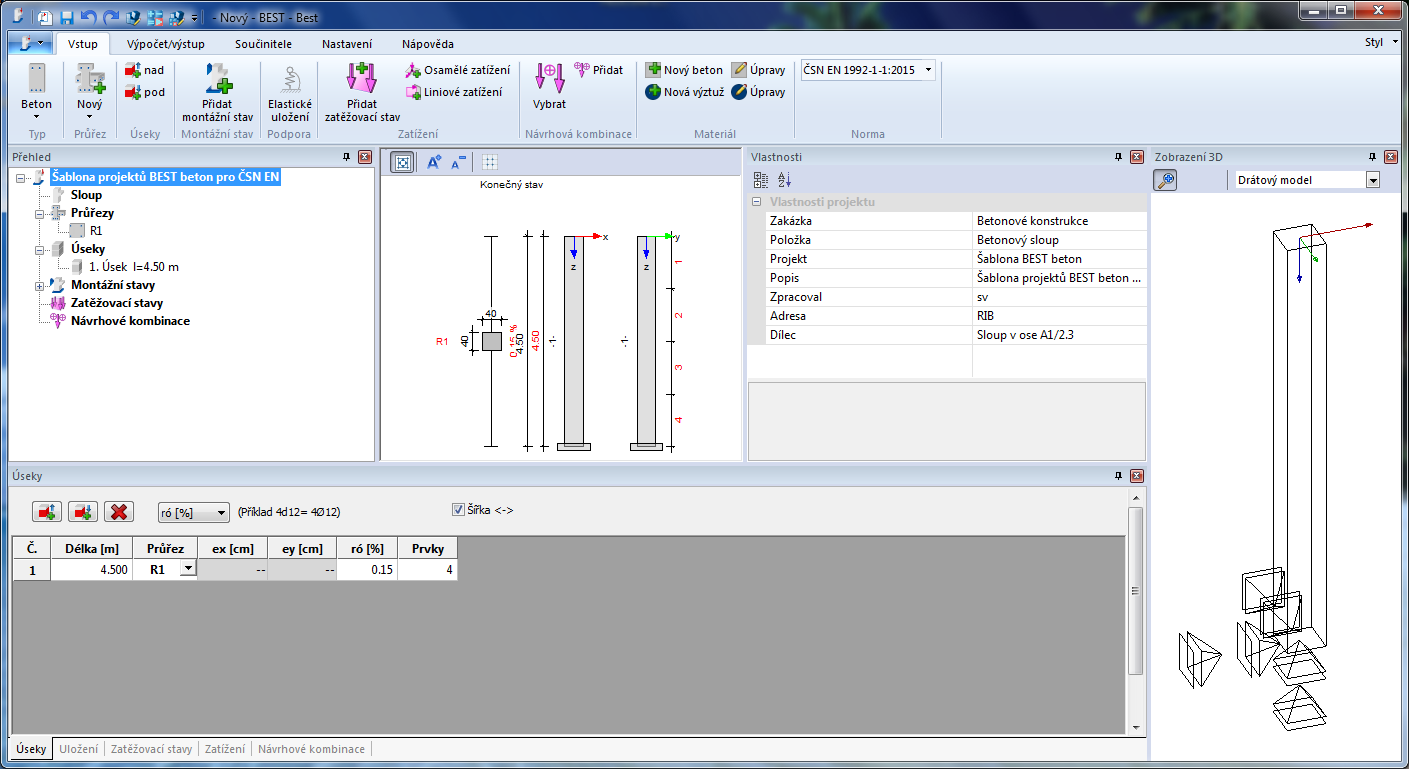Click second add-section icon in Úseky toolbar
1409x769 pixels.
(83, 512)
